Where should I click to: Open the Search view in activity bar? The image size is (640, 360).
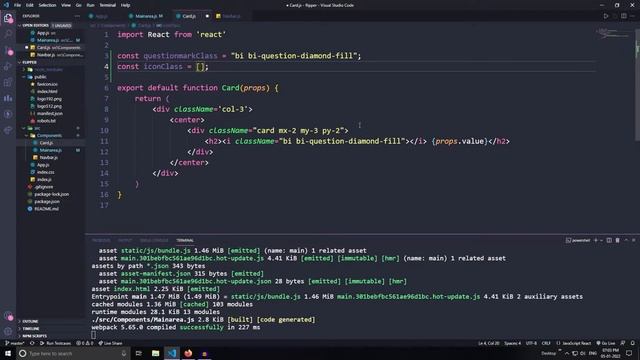[x=8, y=34]
